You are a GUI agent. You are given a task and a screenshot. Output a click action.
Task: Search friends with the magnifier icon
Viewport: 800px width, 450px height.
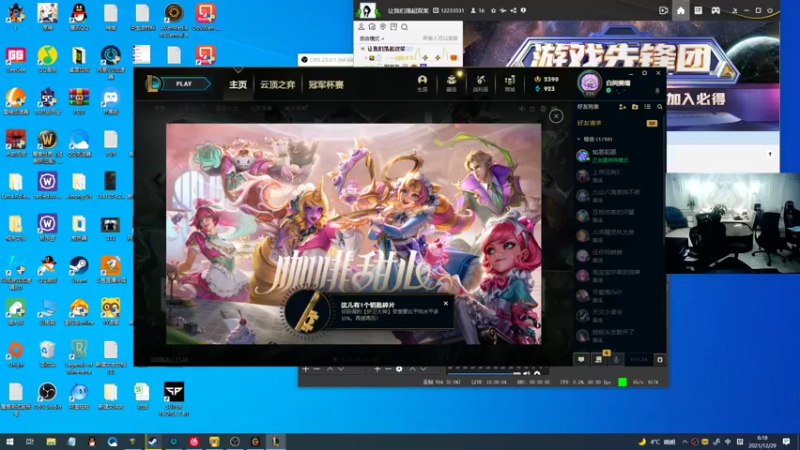point(660,107)
